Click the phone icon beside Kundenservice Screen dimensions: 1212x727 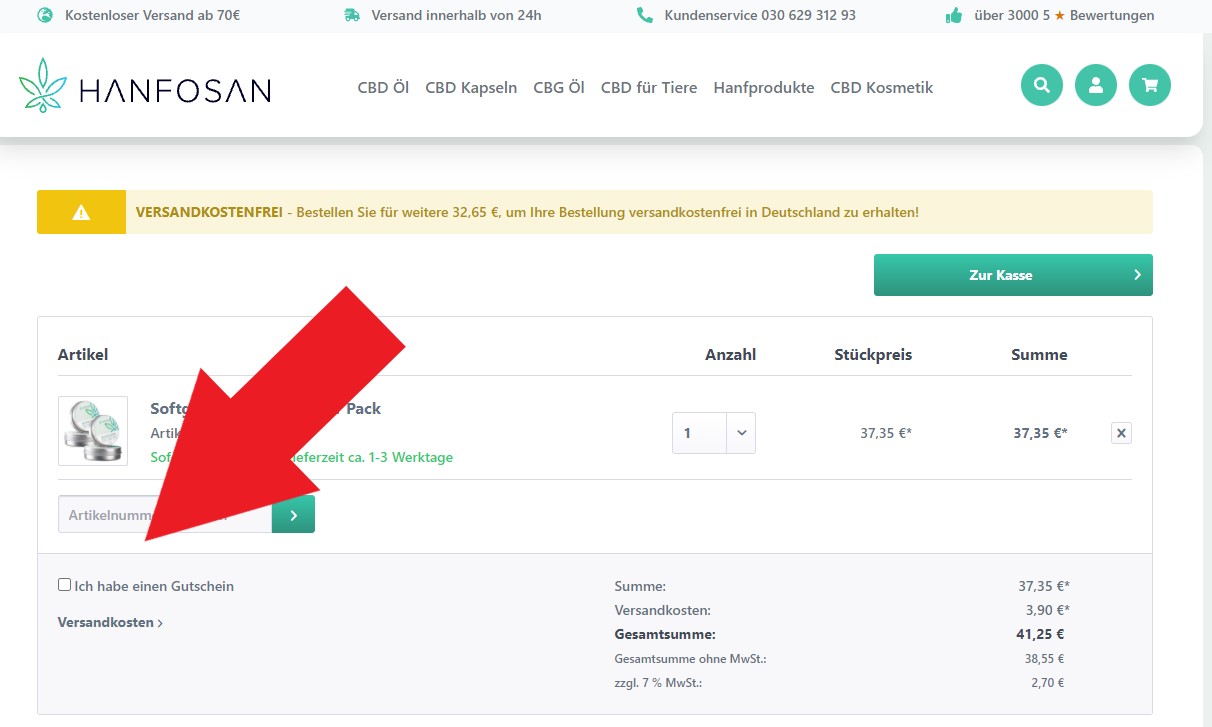pyautogui.click(x=644, y=15)
